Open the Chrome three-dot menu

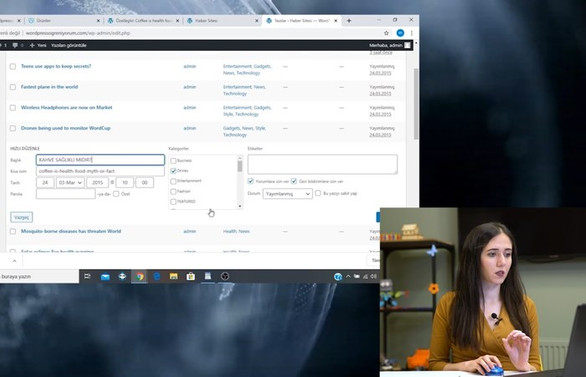tap(411, 33)
